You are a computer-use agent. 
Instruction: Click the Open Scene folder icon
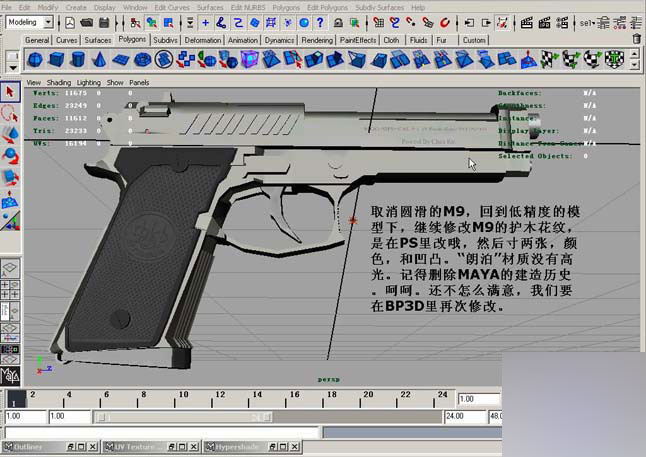(87, 23)
